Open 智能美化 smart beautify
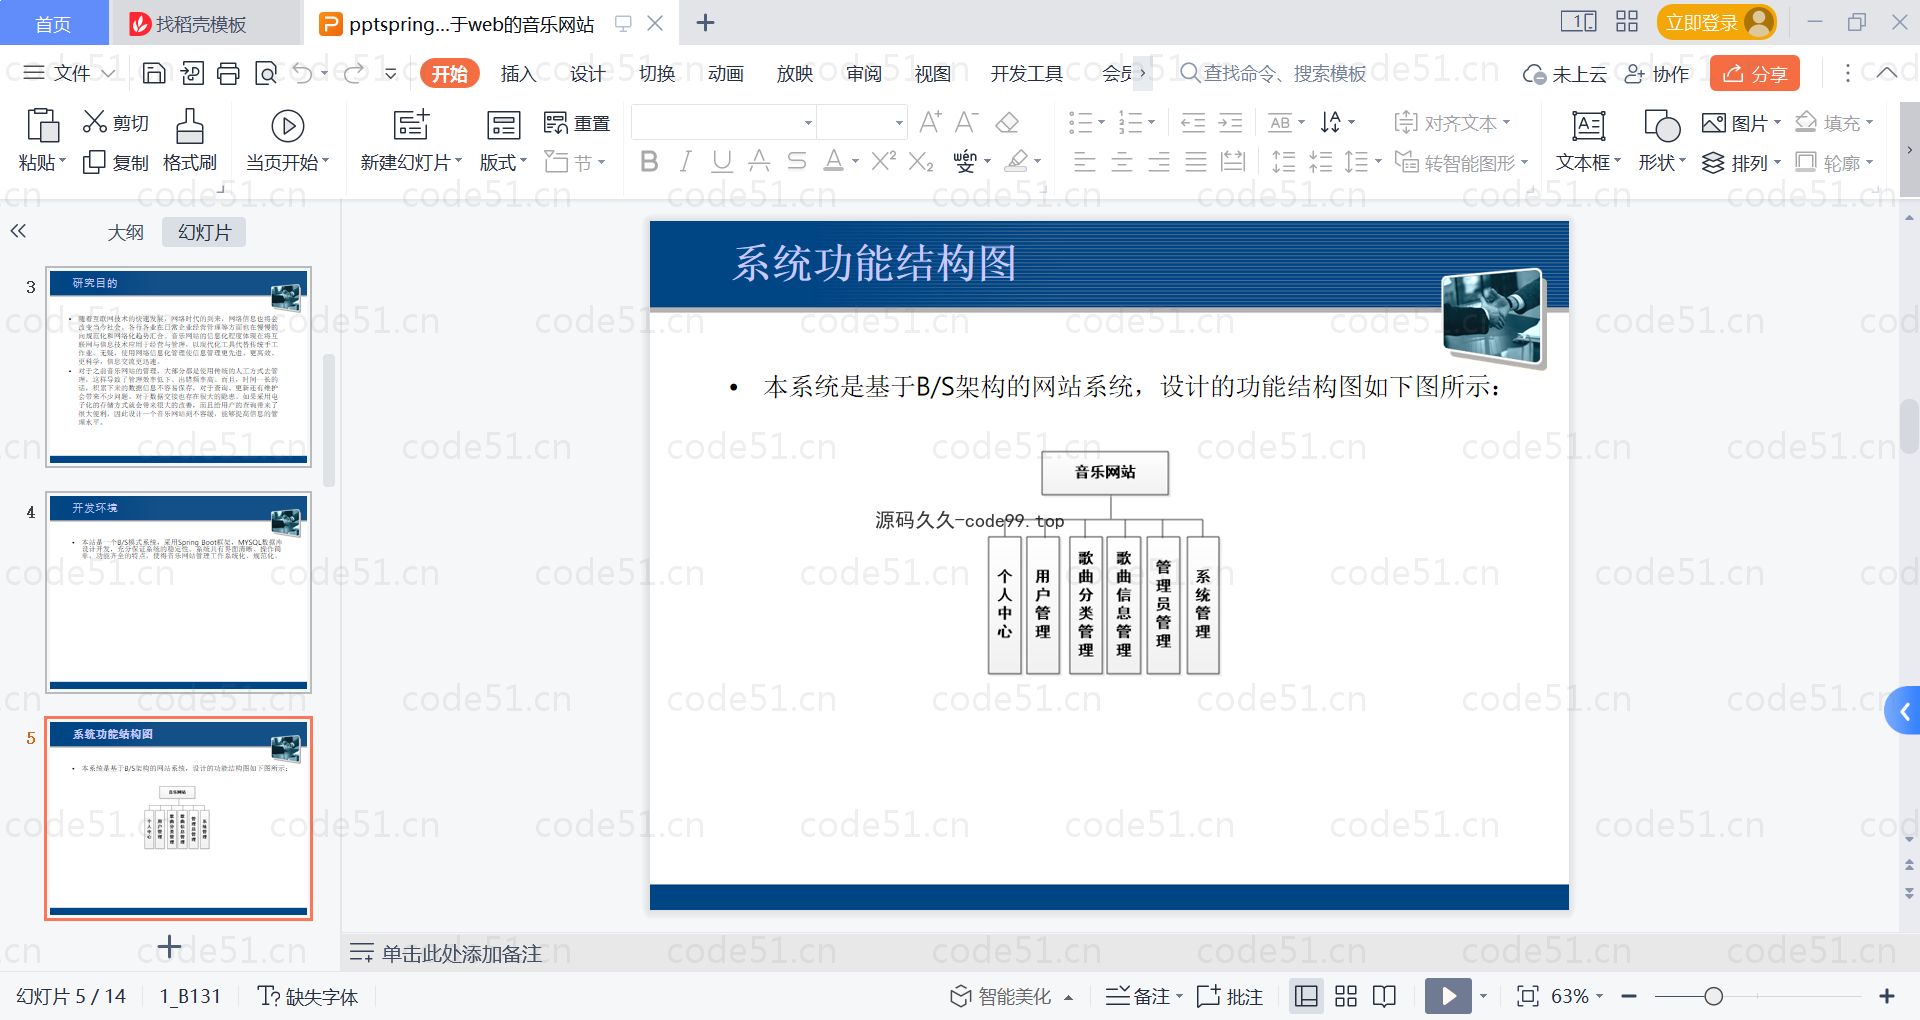Viewport: 1920px width, 1020px height. 1011,996
